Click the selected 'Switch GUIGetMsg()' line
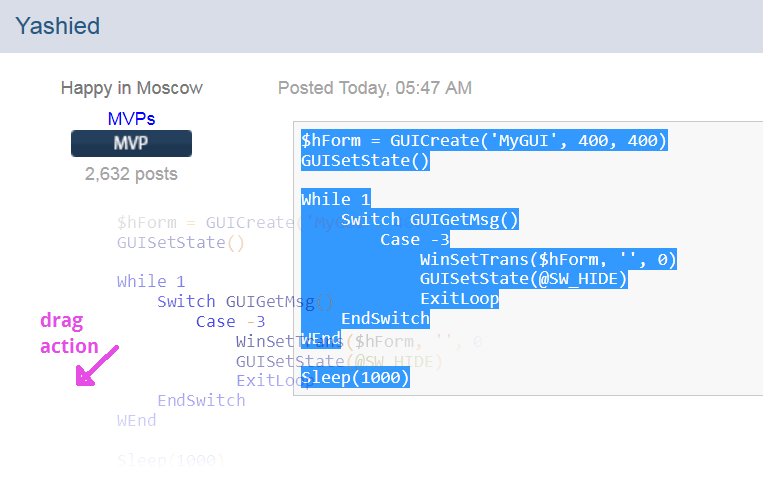 430,219
